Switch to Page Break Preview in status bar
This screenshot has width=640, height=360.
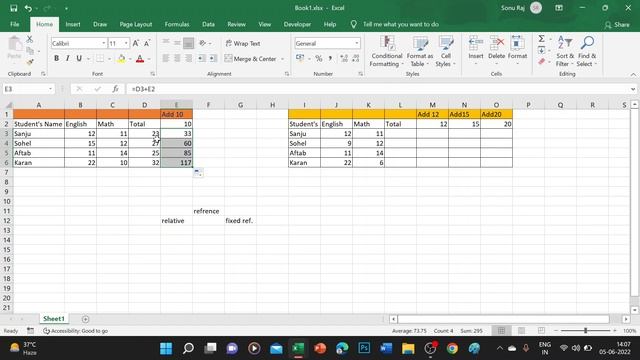[541, 331]
